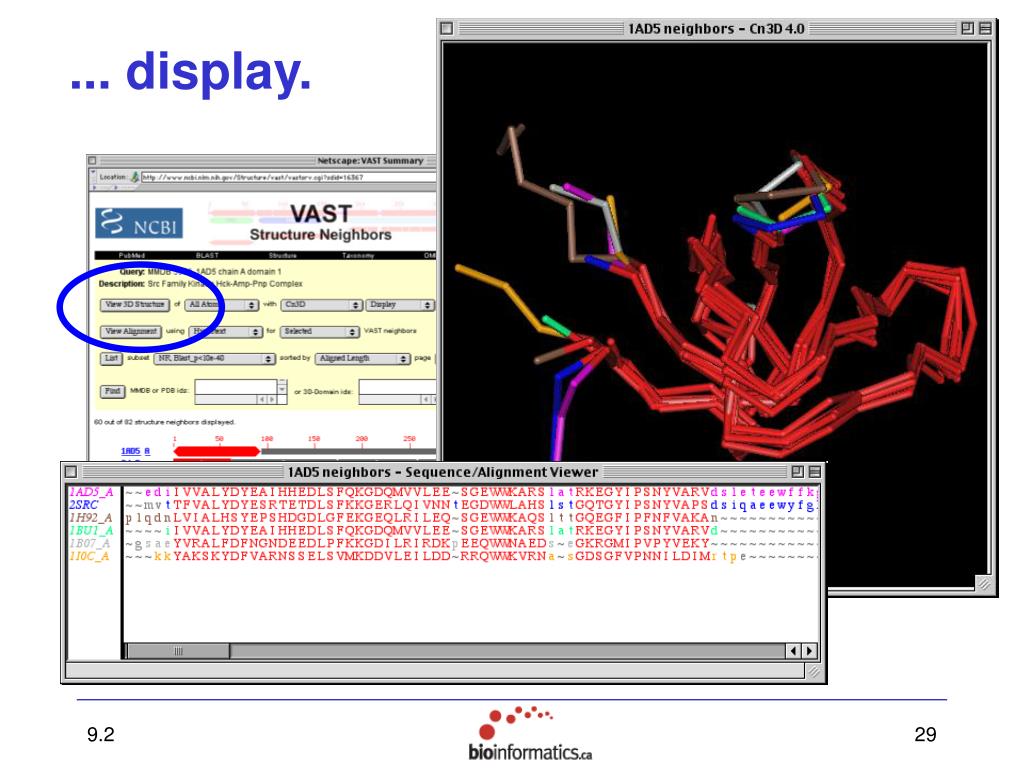Click the View Alignment button
1024x768 pixels.
coord(131,332)
